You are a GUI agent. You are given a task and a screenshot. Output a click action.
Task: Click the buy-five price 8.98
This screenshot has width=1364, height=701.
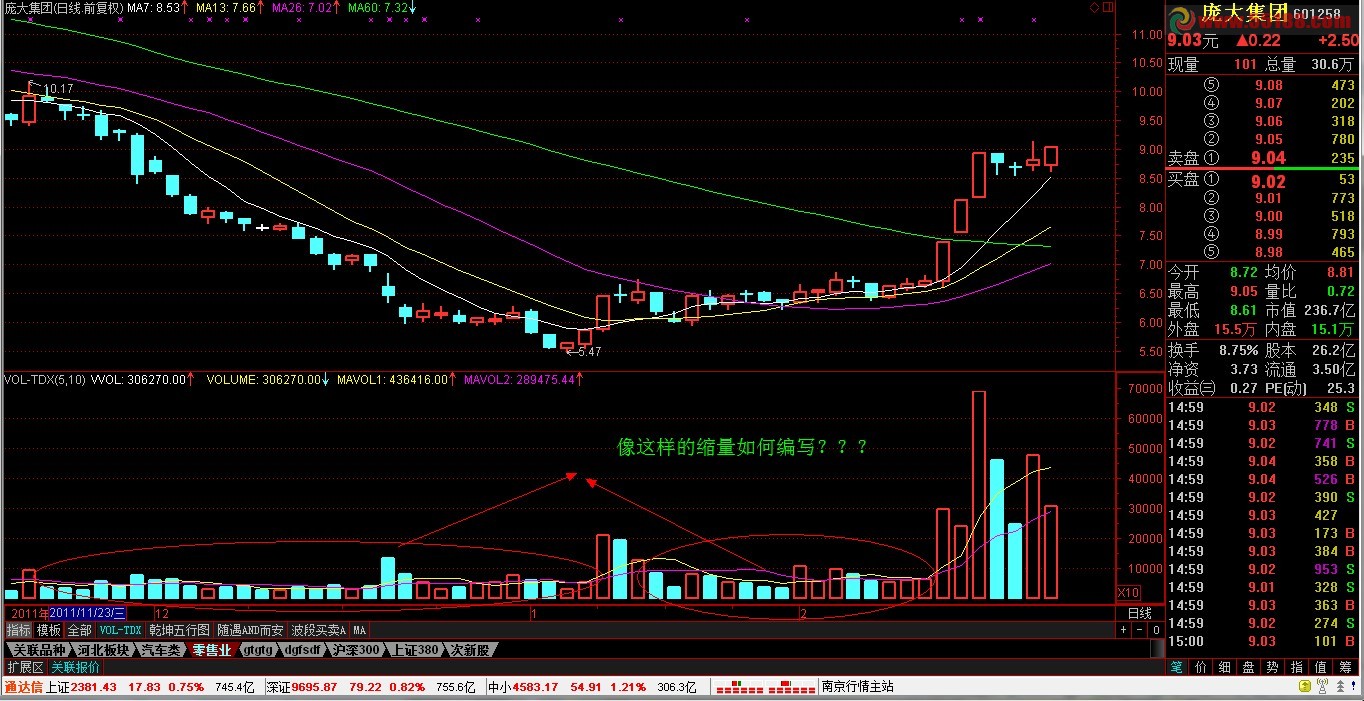[x=1268, y=253]
